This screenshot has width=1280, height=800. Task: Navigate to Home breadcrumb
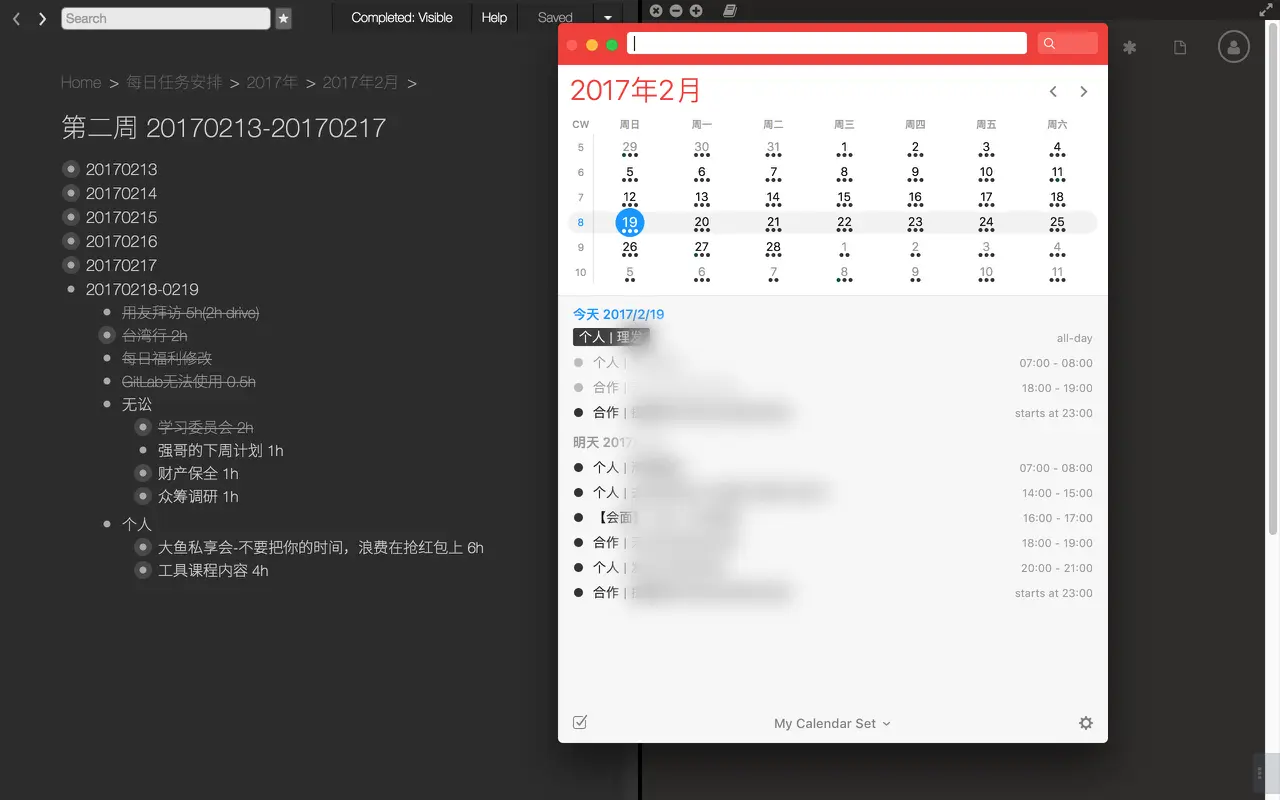(x=81, y=82)
